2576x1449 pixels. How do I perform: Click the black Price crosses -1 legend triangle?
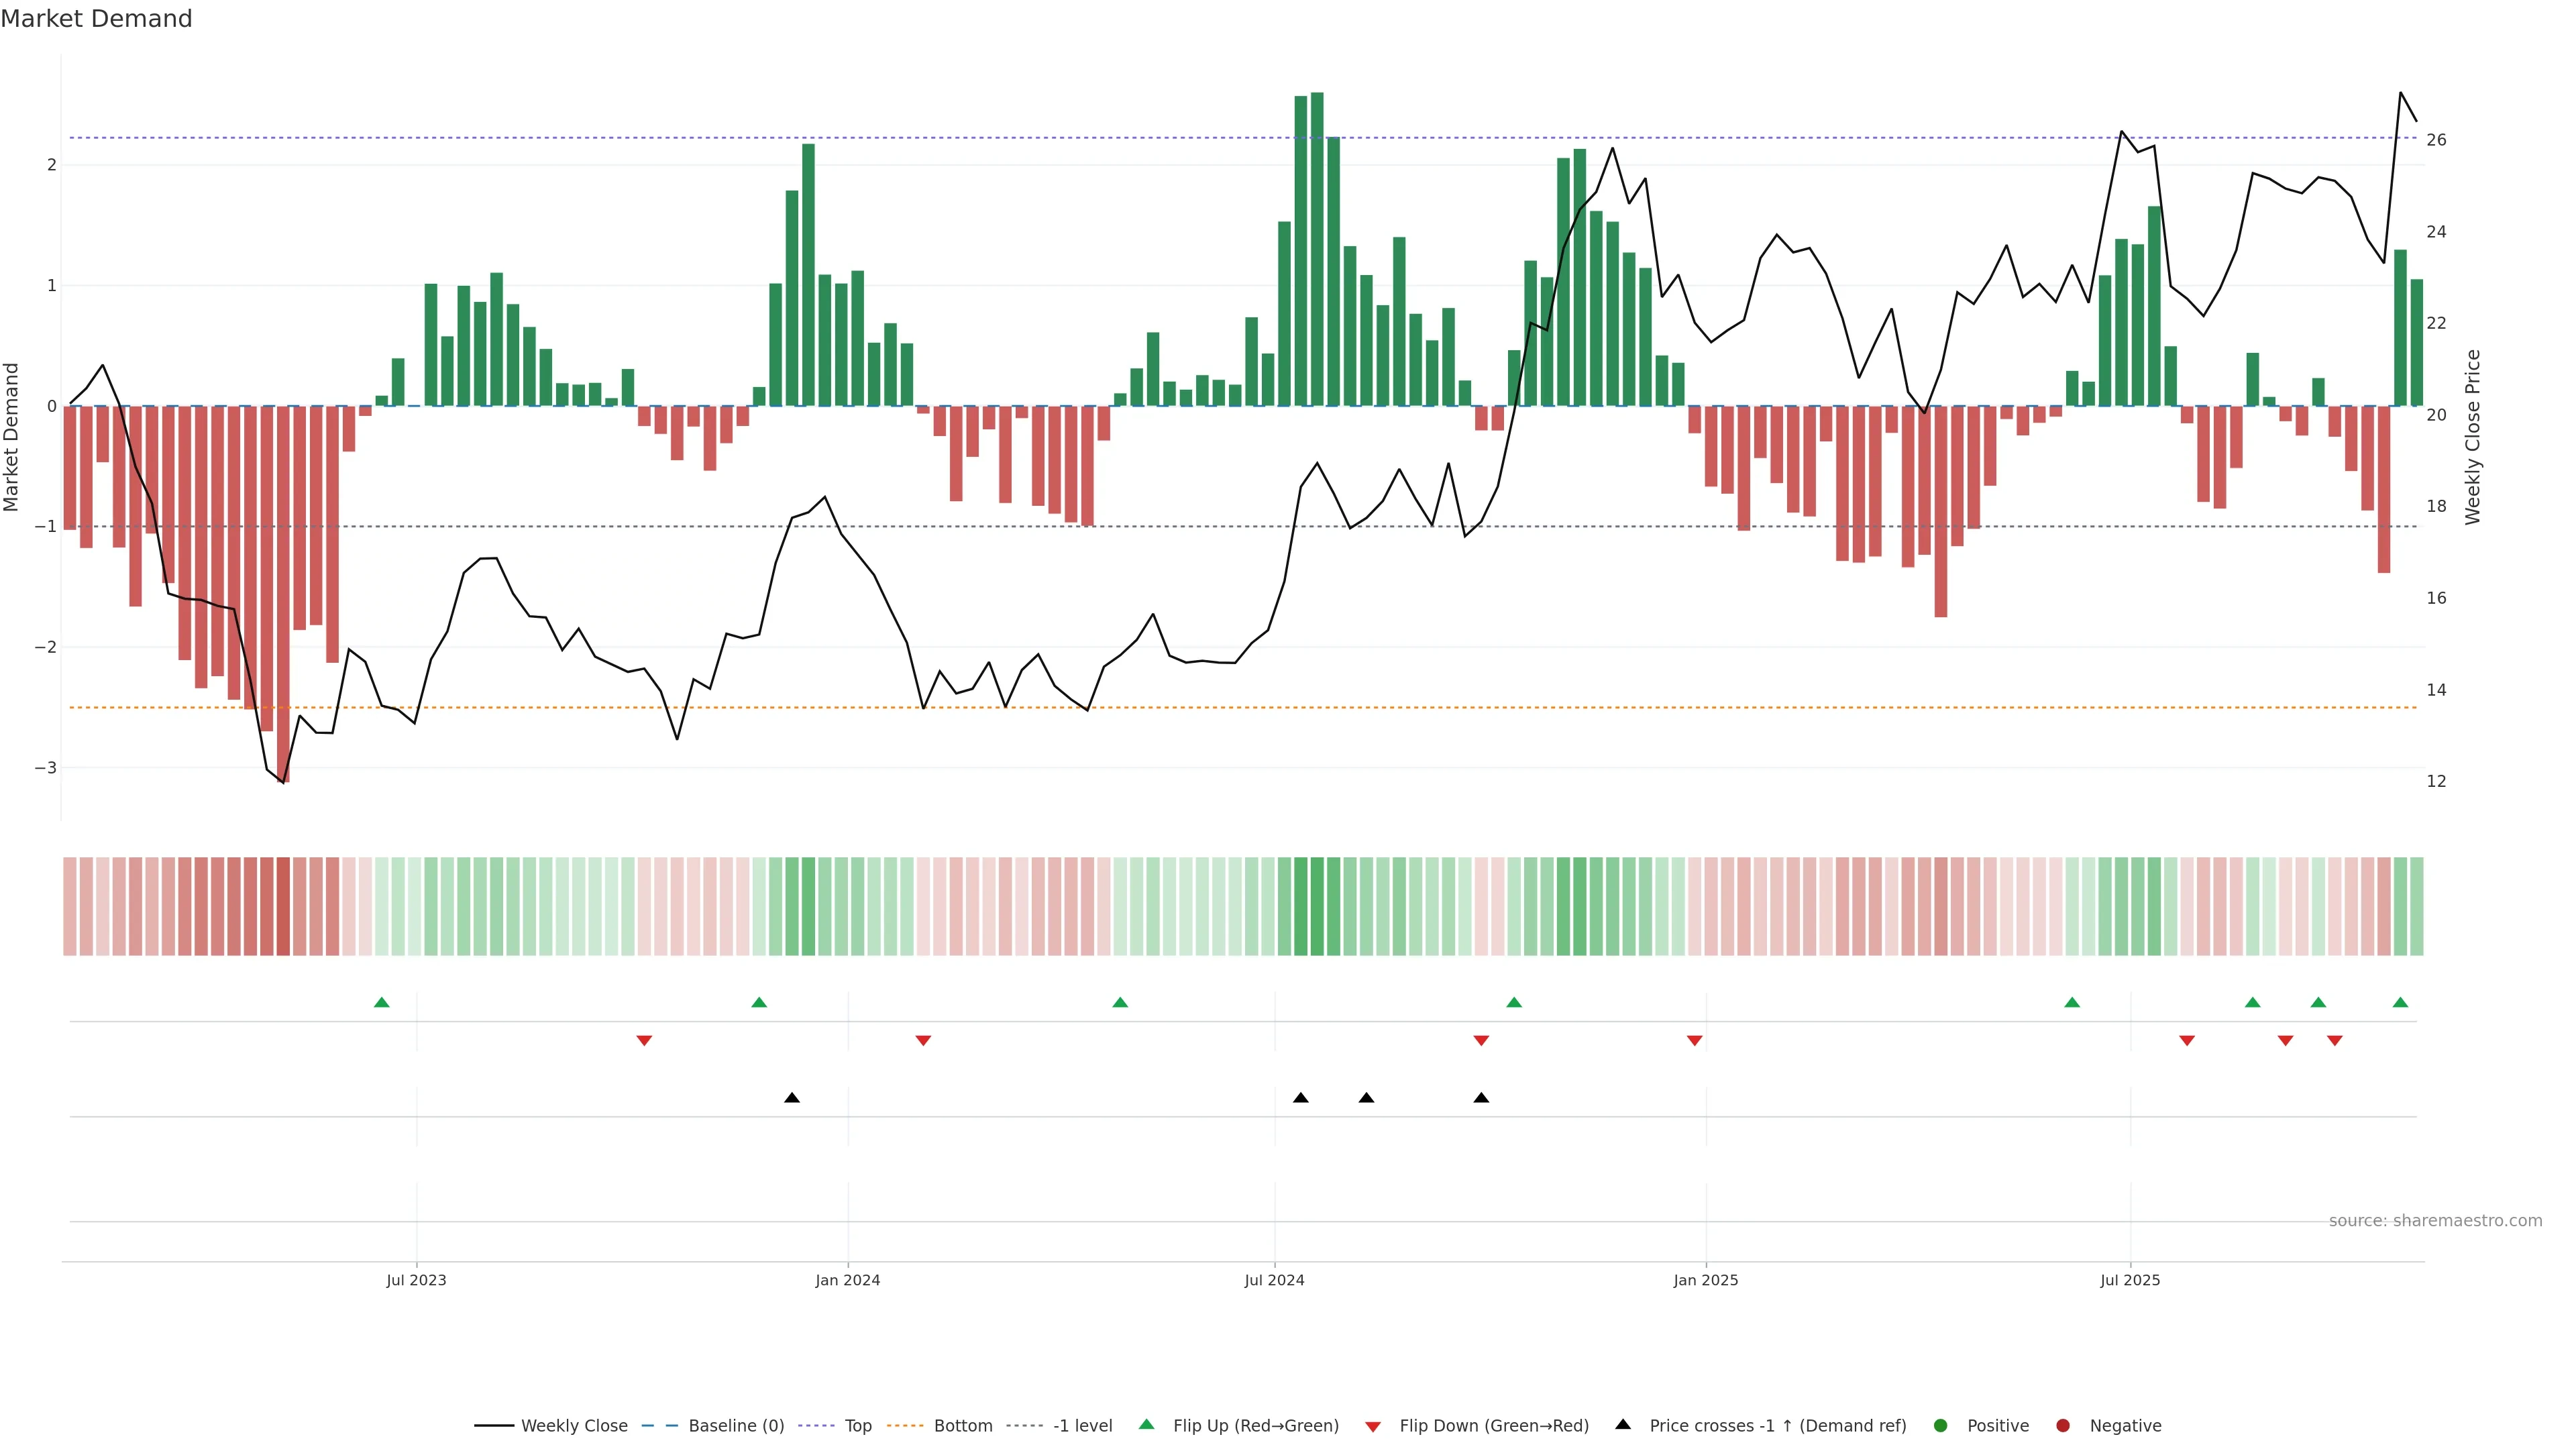(1623, 1424)
